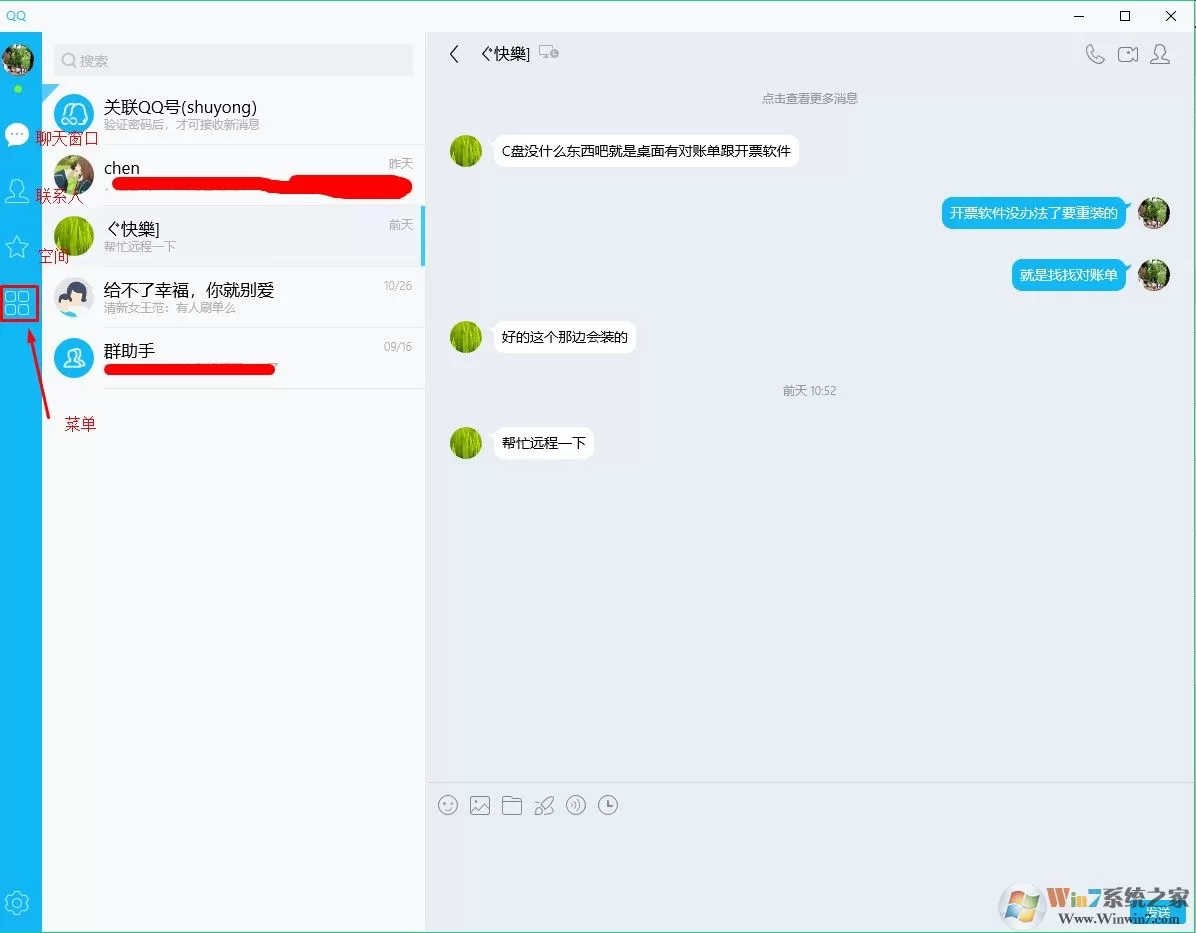
Task: Click the QQ title text
Action: 16,15
